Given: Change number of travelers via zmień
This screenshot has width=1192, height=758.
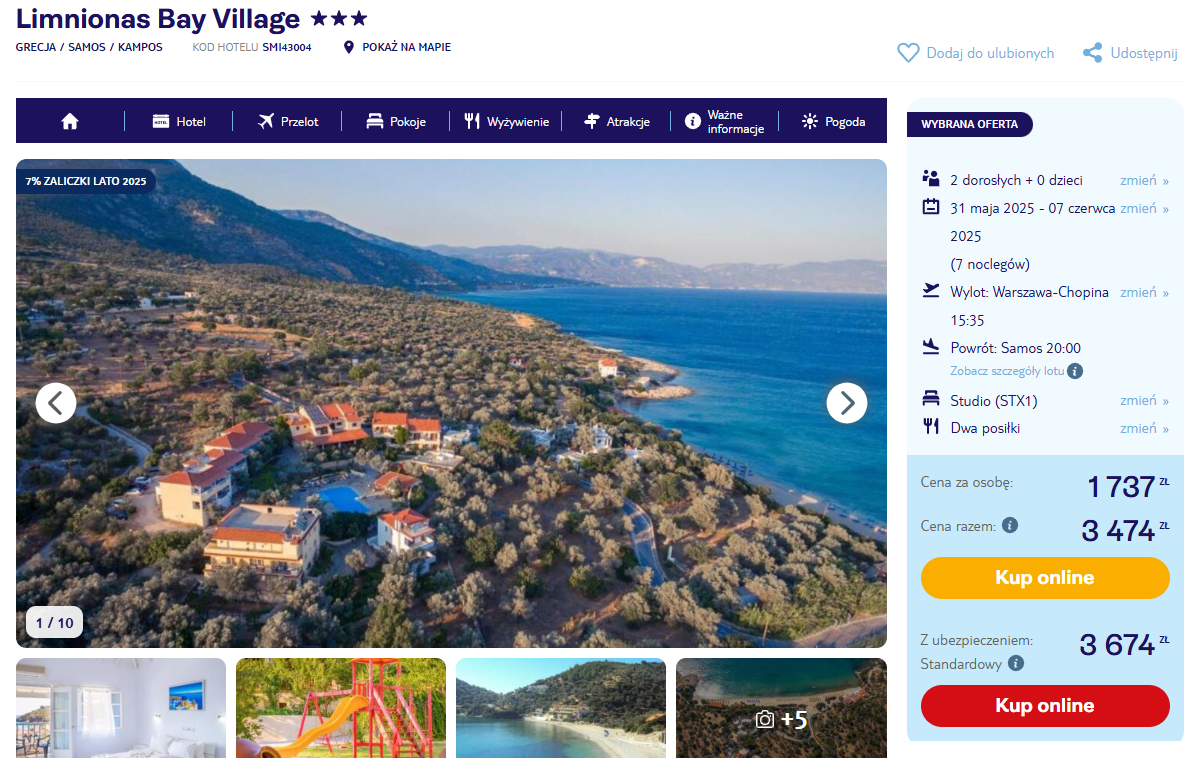Looking at the screenshot, I should 1144,180.
